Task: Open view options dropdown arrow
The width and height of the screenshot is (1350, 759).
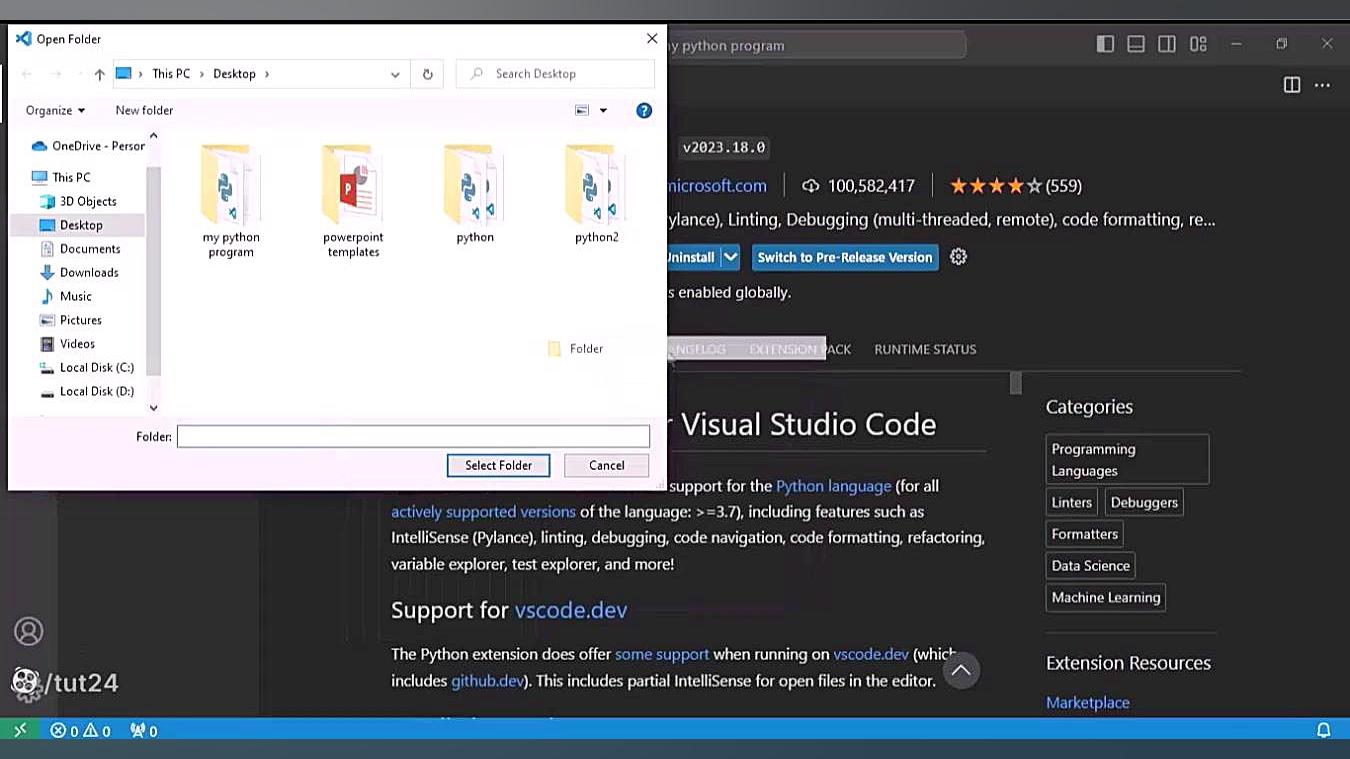Action: 603,111
